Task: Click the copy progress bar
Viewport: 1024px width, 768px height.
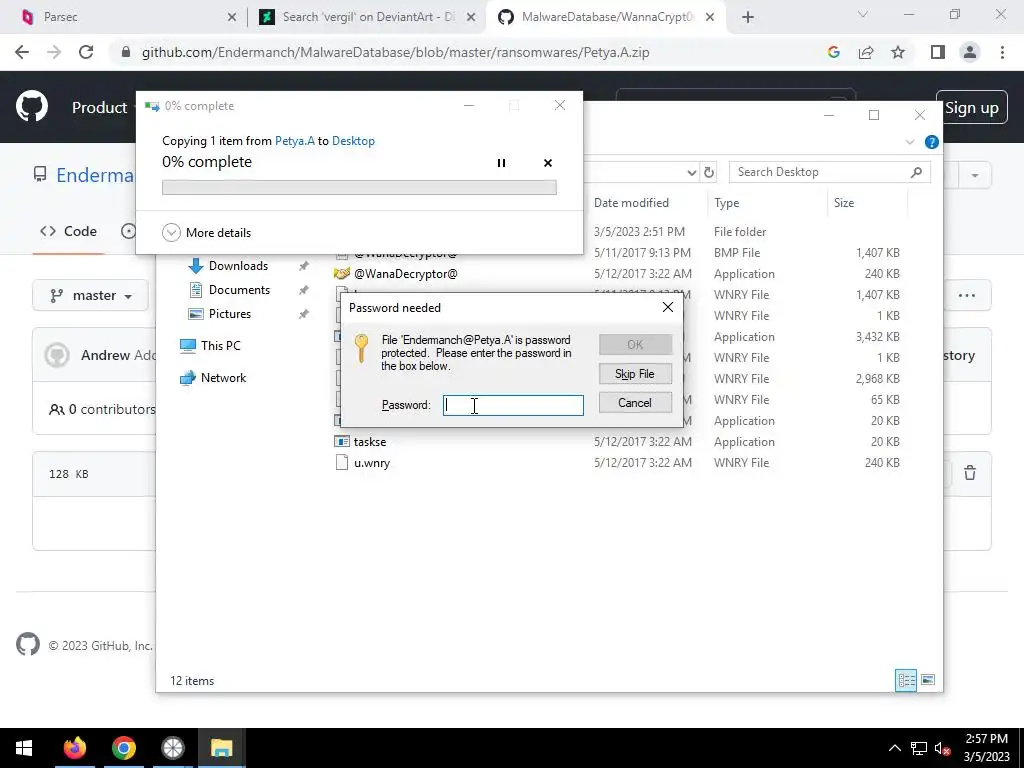Action: (359, 187)
